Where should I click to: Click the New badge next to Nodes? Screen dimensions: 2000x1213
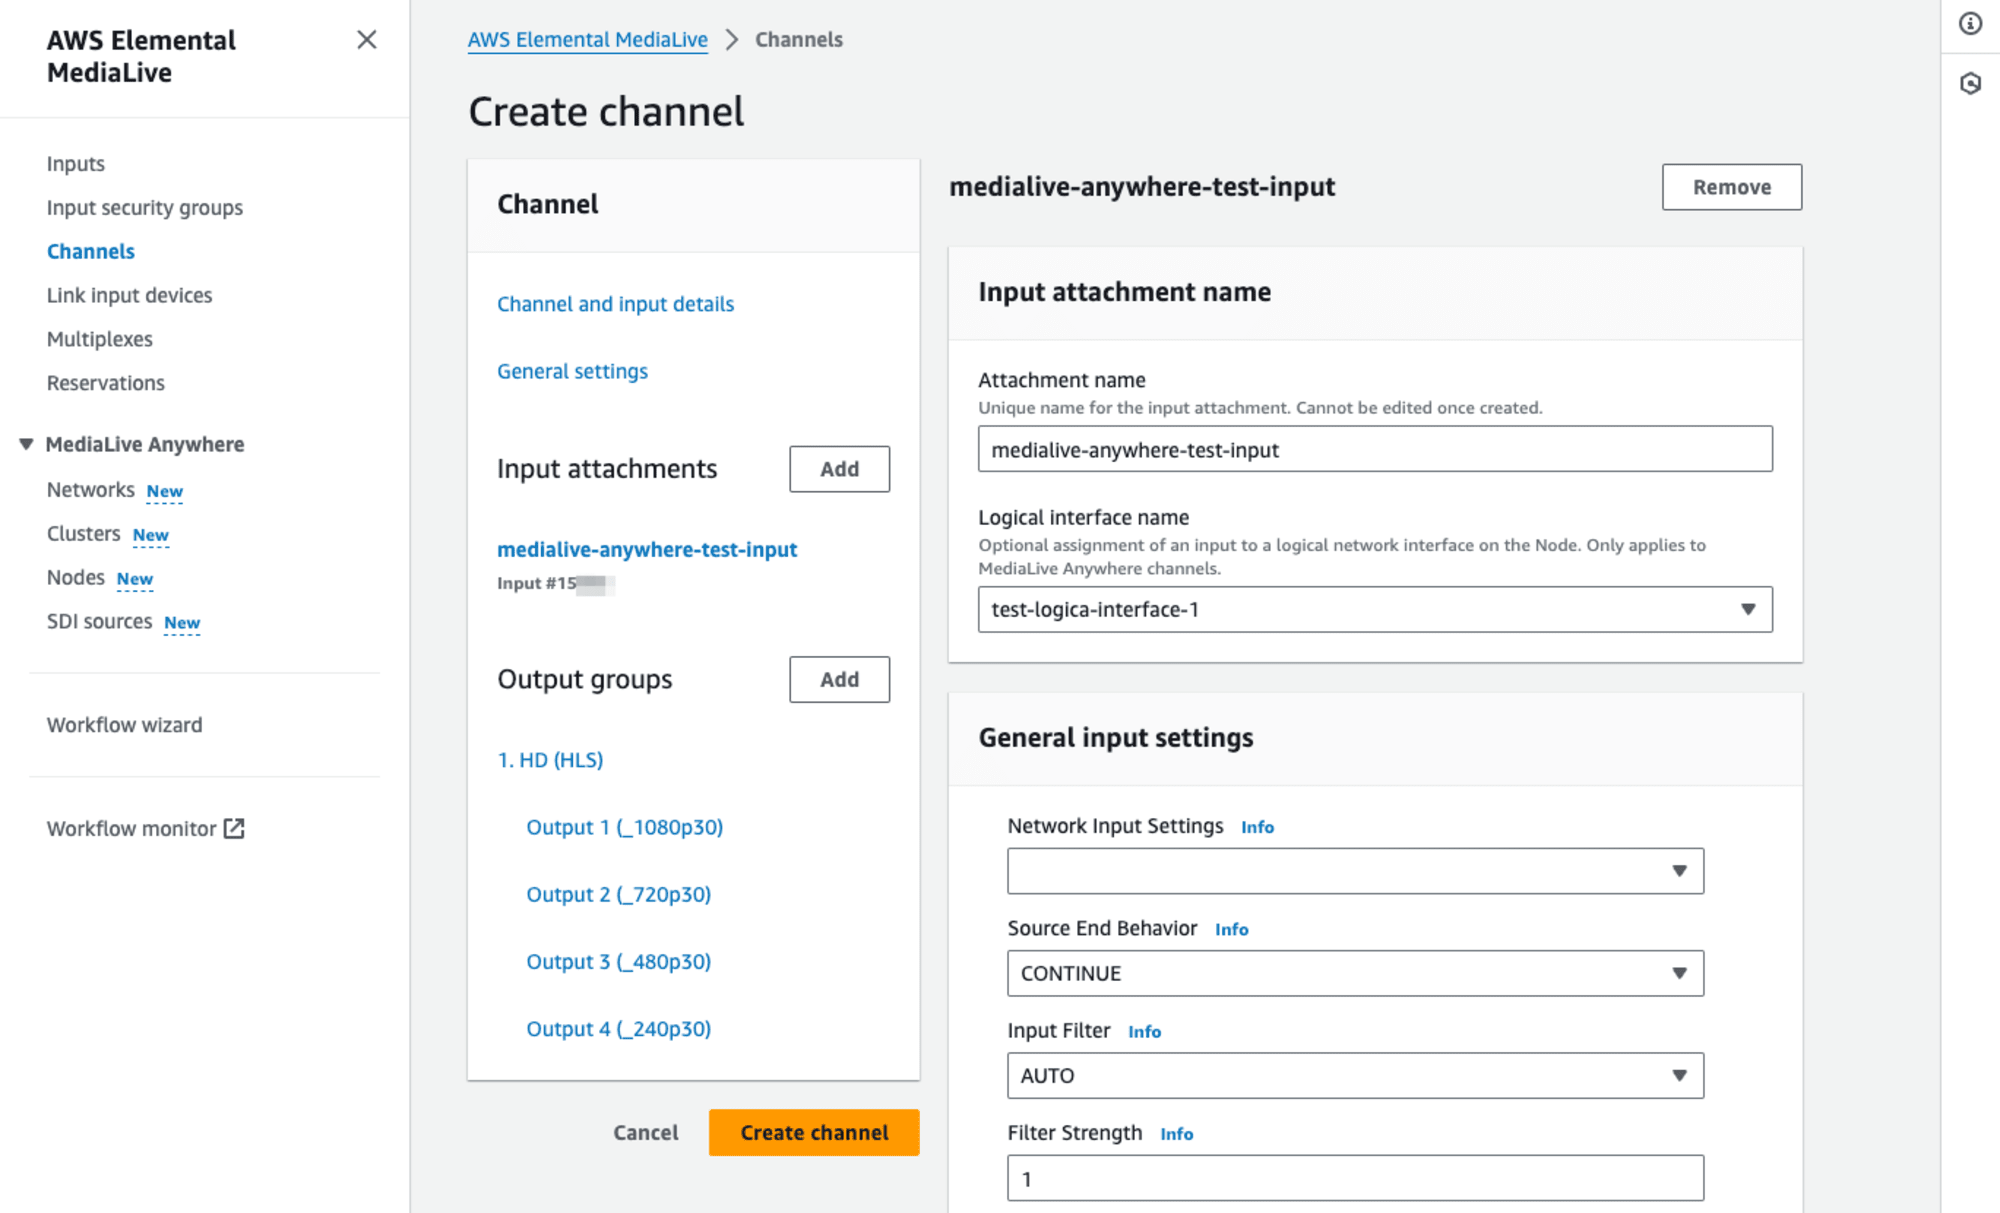135,579
